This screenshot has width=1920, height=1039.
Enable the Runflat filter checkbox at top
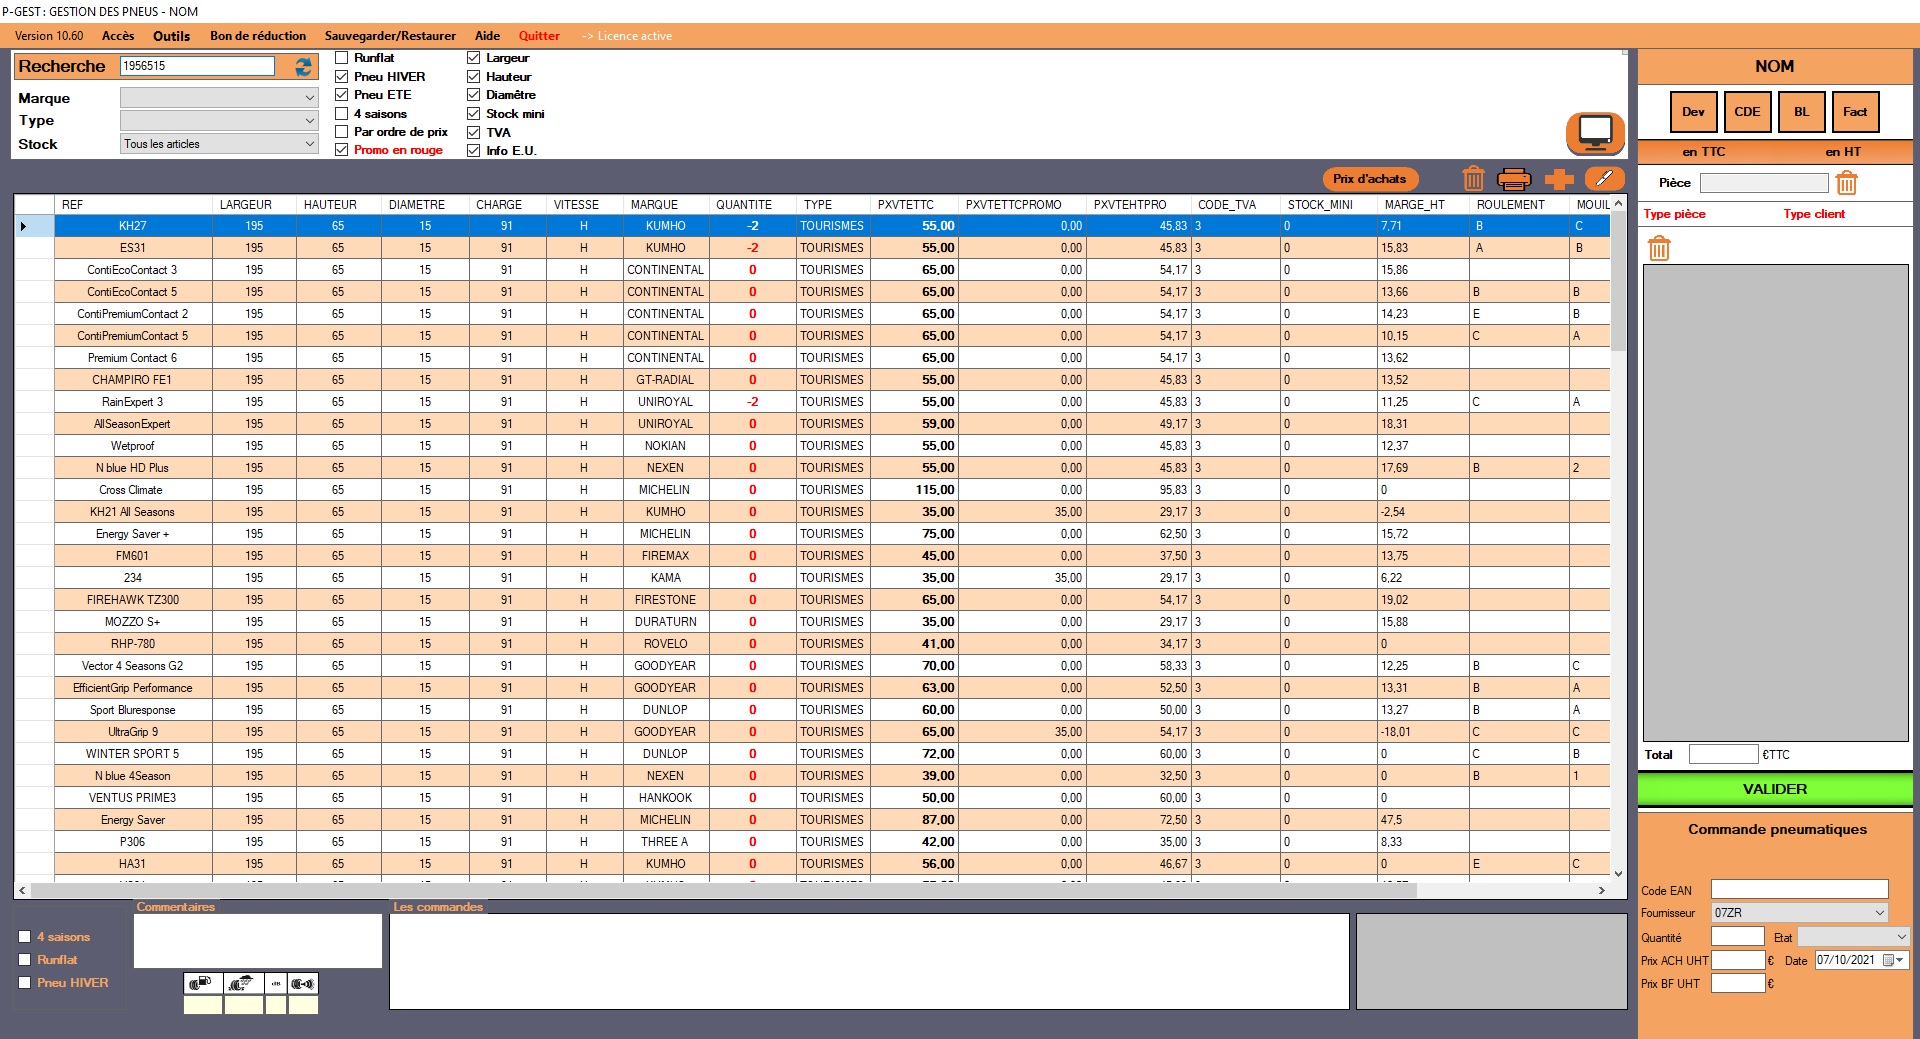342,58
